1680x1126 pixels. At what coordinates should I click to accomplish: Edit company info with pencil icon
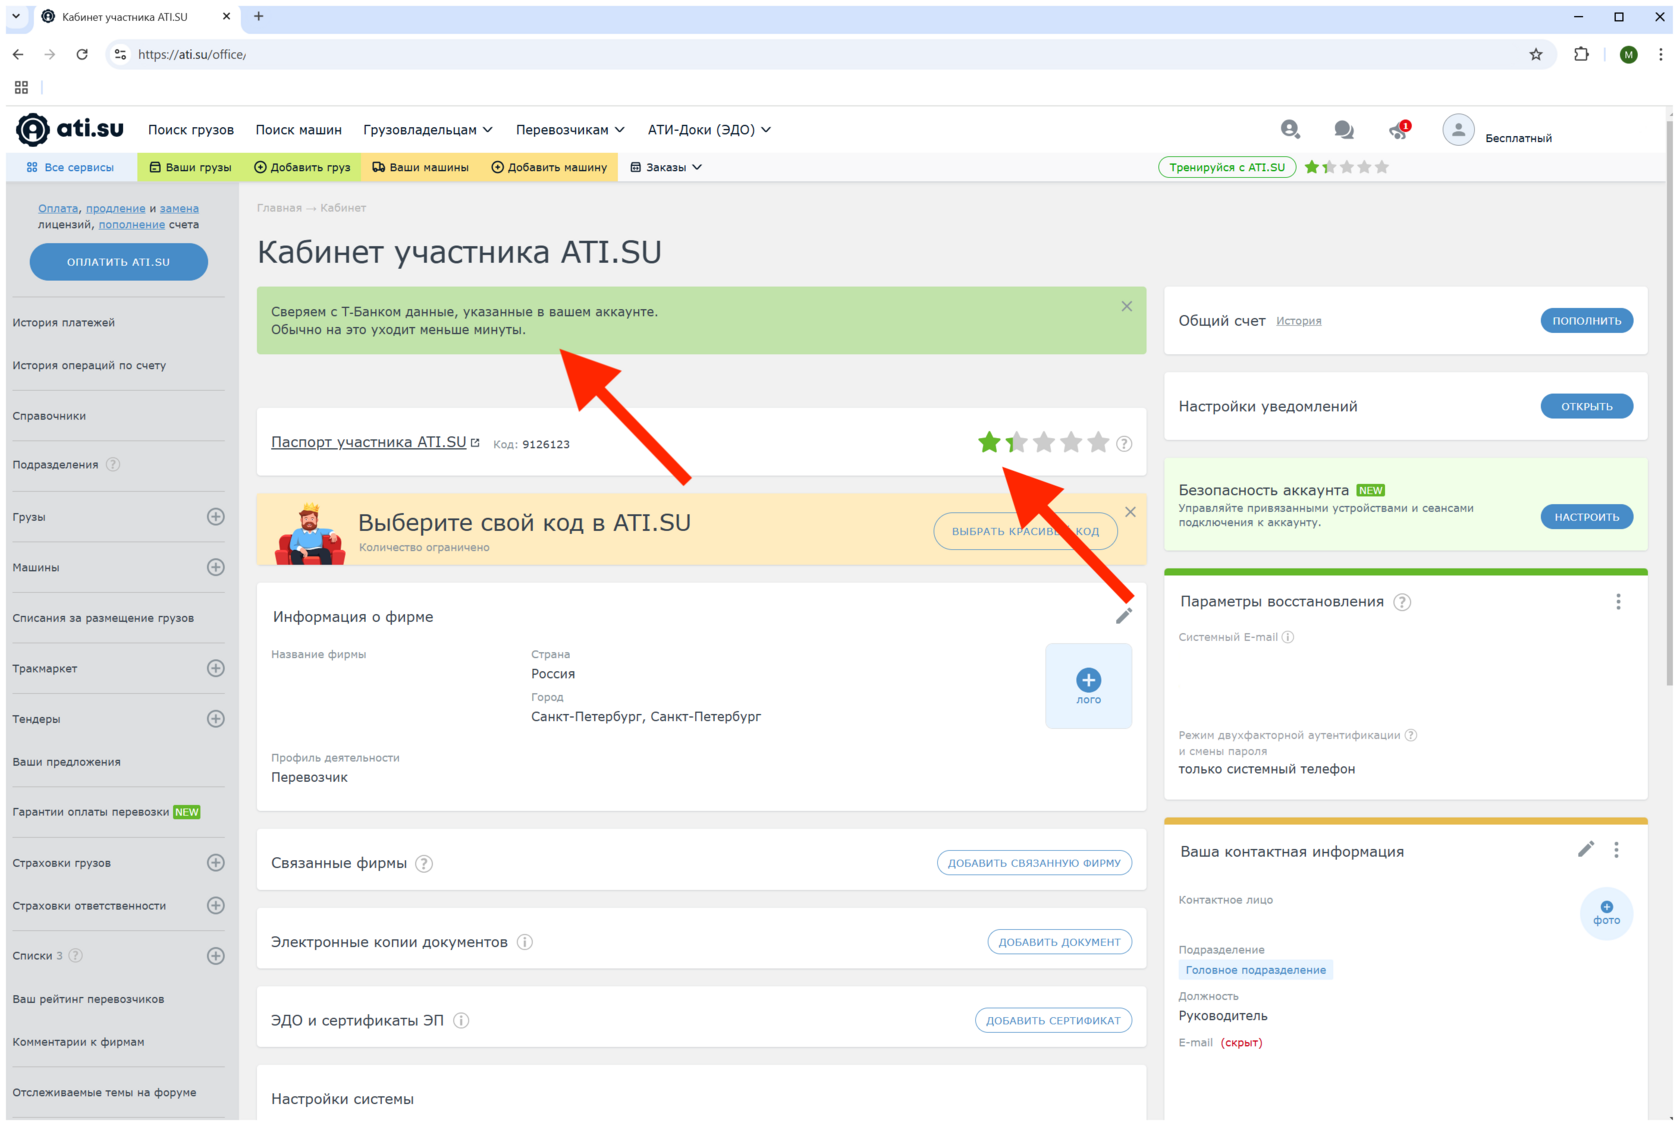(x=1124, y=616)
